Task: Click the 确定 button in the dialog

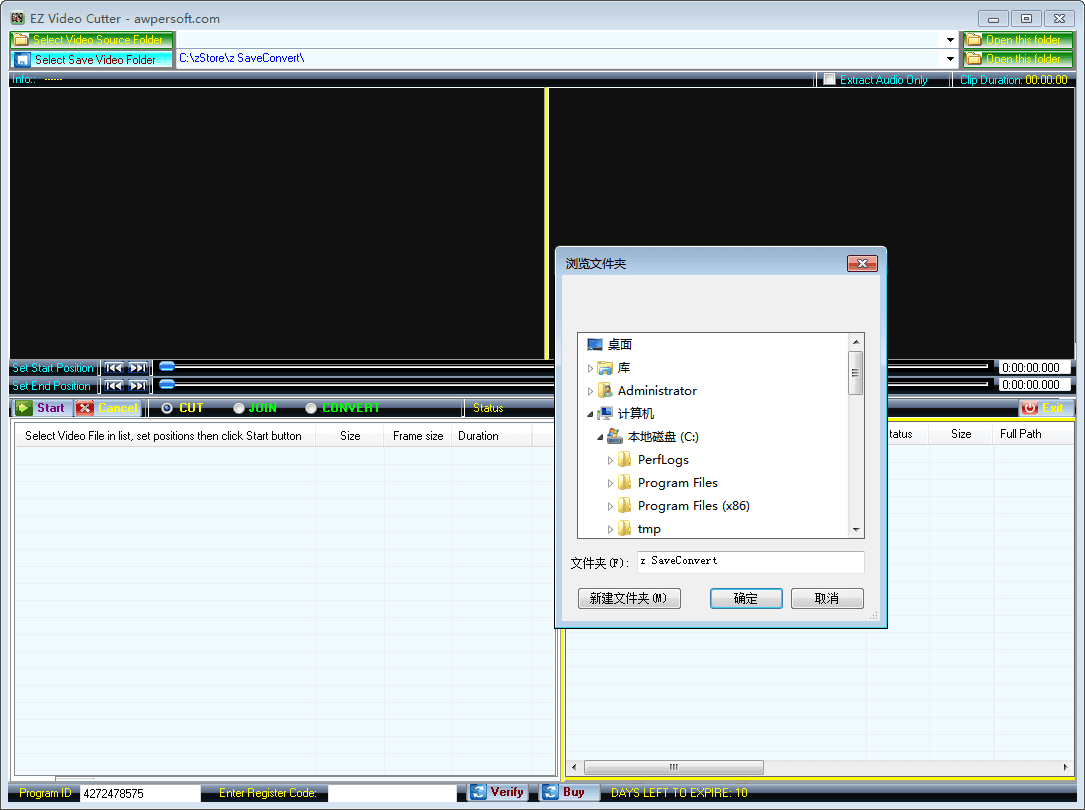Action: (x=746, y=598)
